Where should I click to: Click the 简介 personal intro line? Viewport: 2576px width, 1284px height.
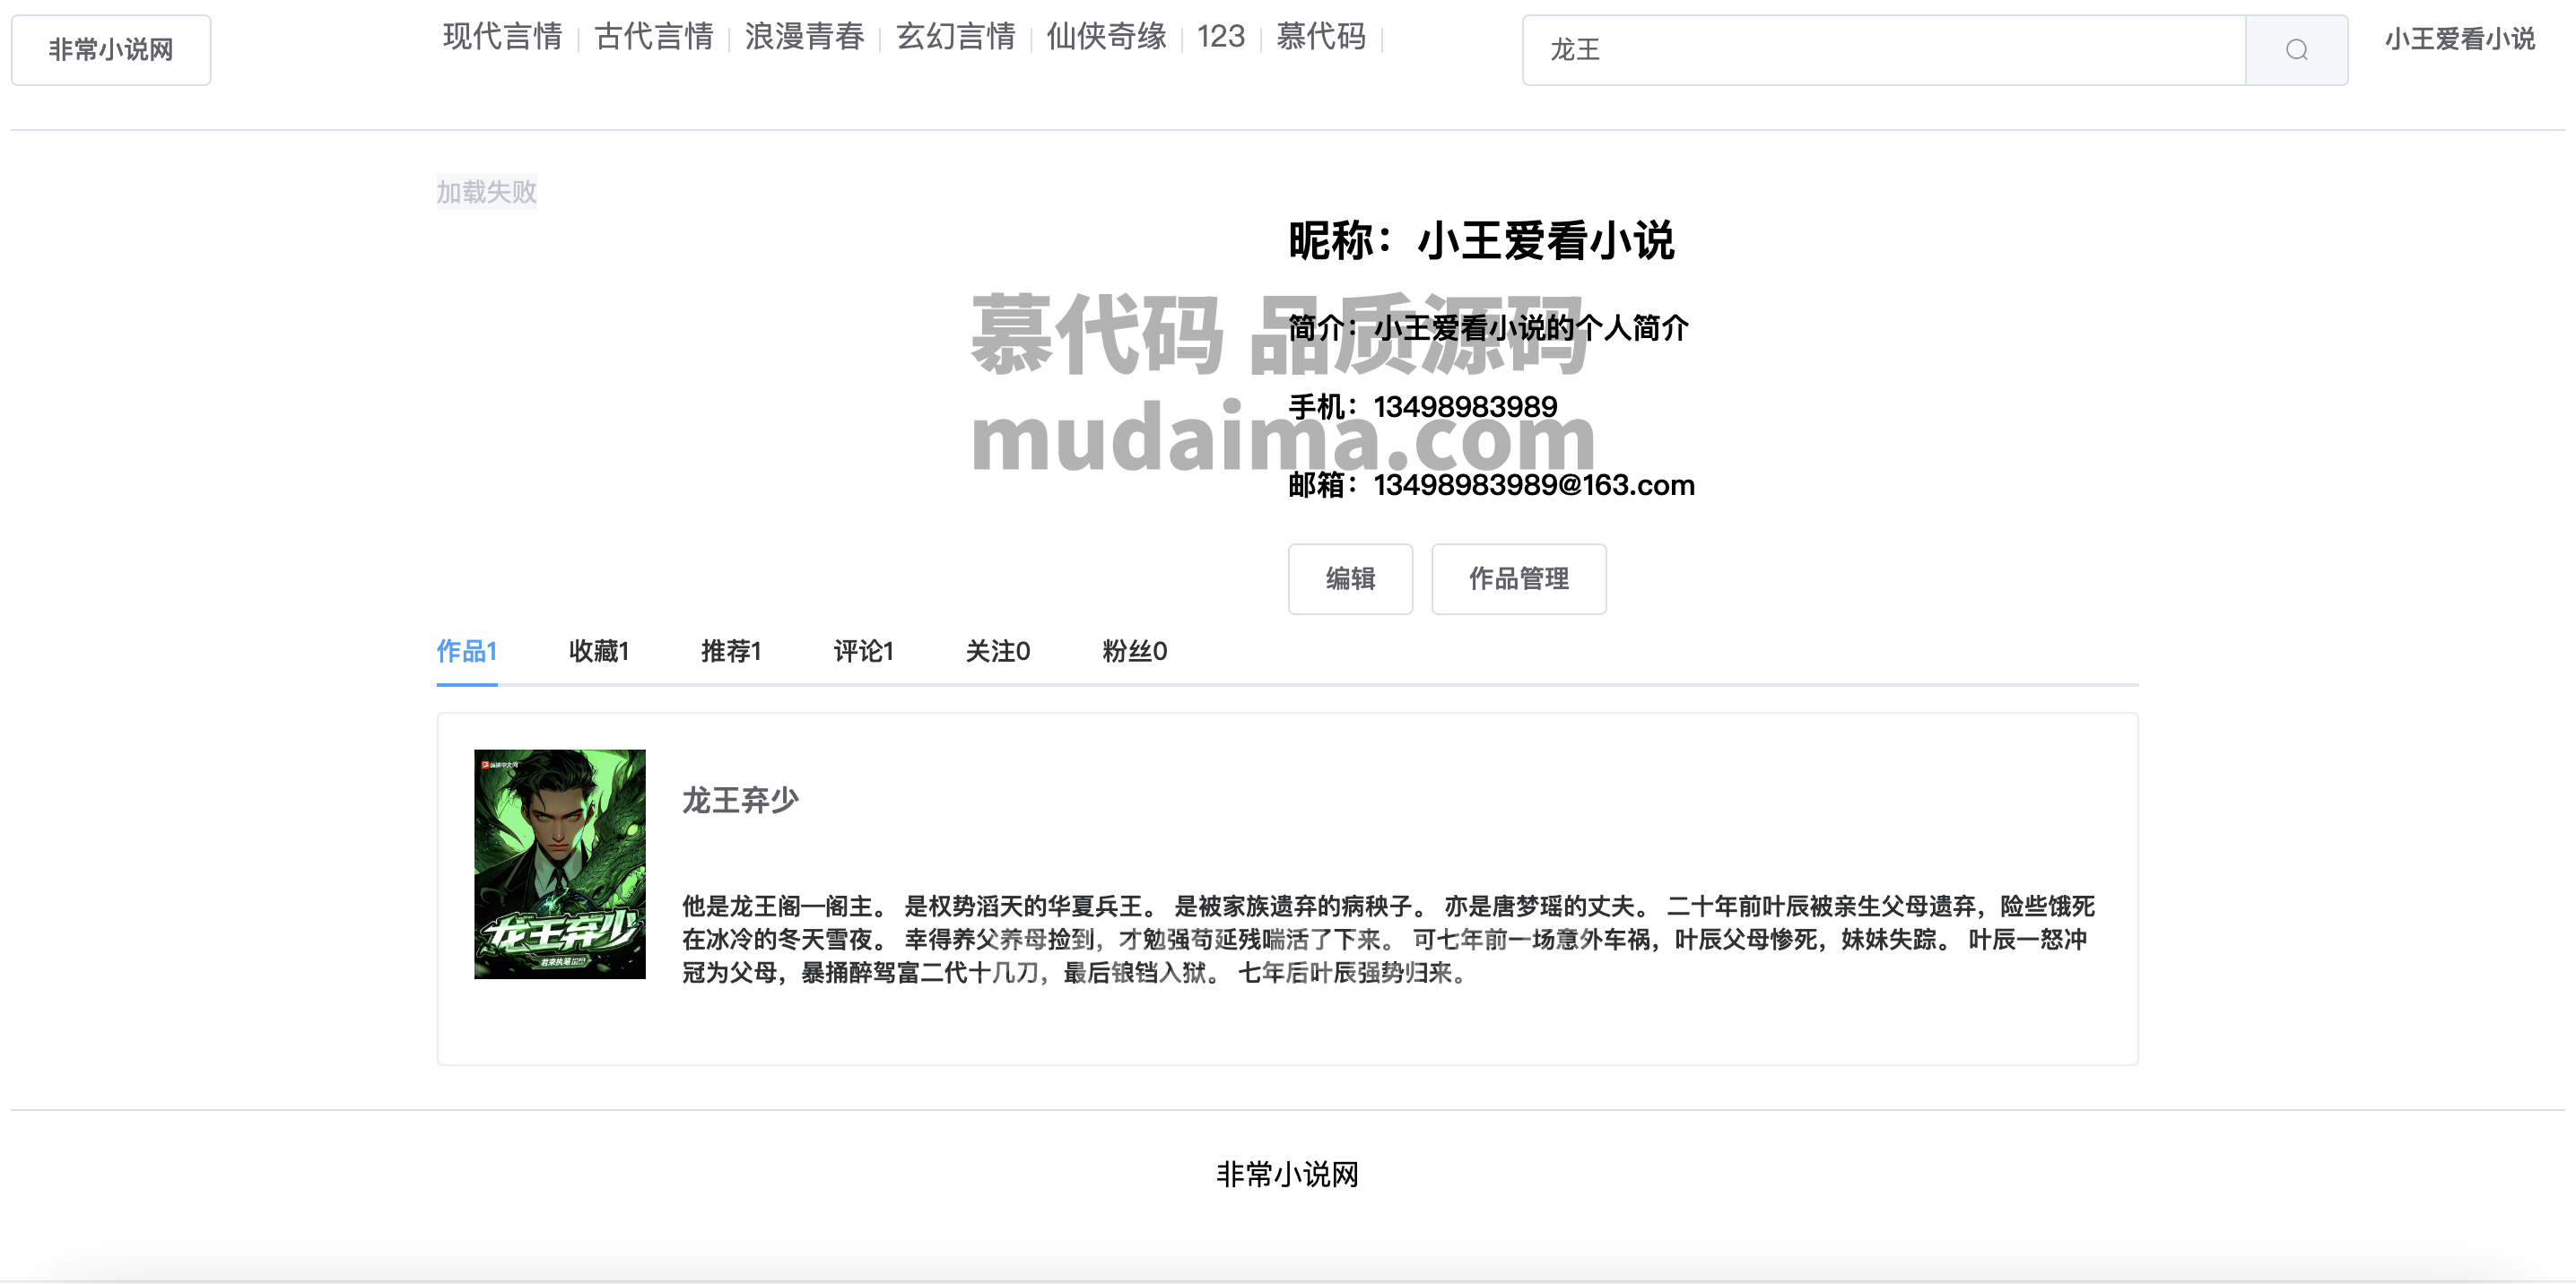pos(1488,328)
